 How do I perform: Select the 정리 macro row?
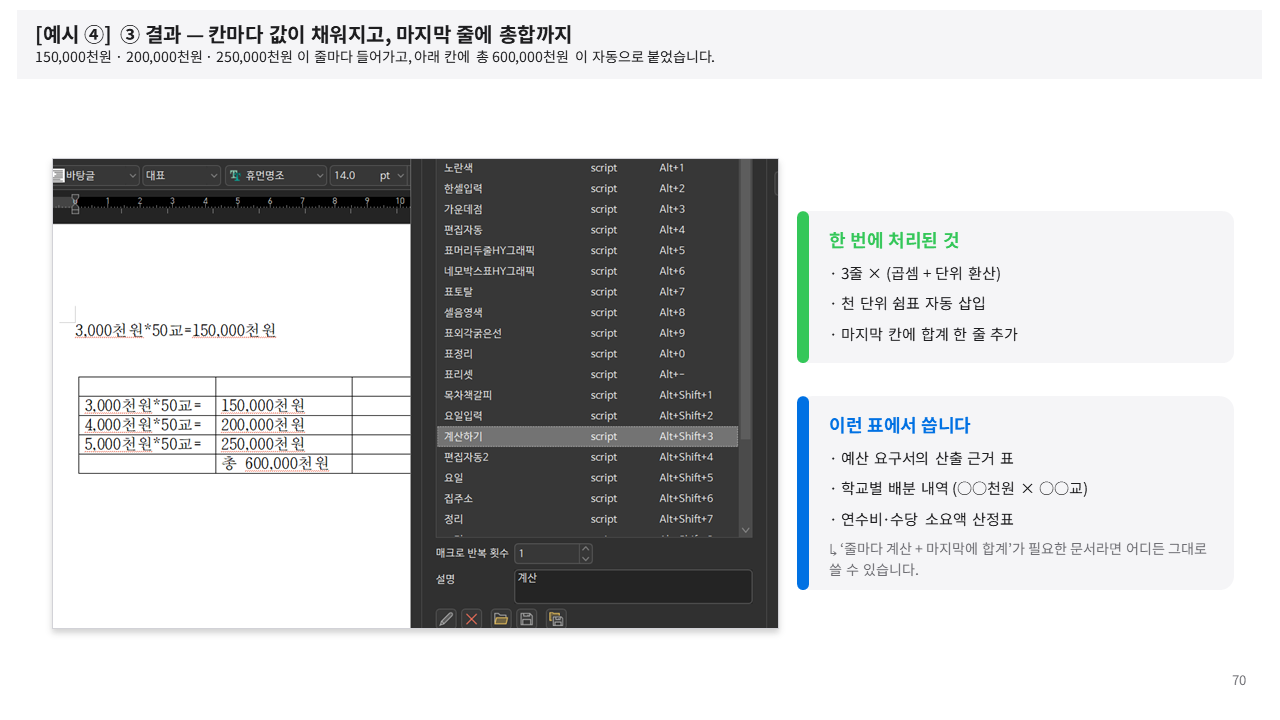587,519
